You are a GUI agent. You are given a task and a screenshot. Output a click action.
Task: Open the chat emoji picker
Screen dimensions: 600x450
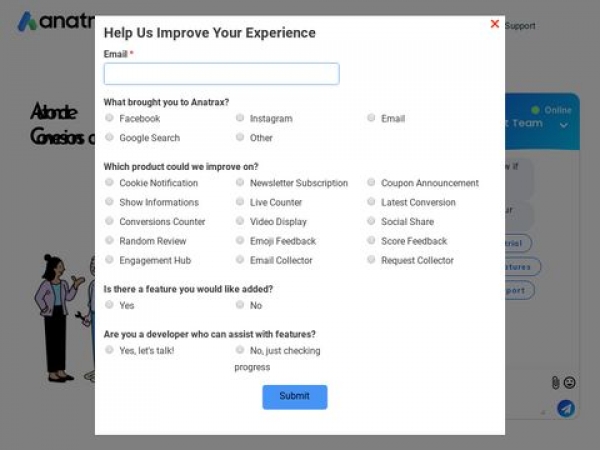[570, 383]
